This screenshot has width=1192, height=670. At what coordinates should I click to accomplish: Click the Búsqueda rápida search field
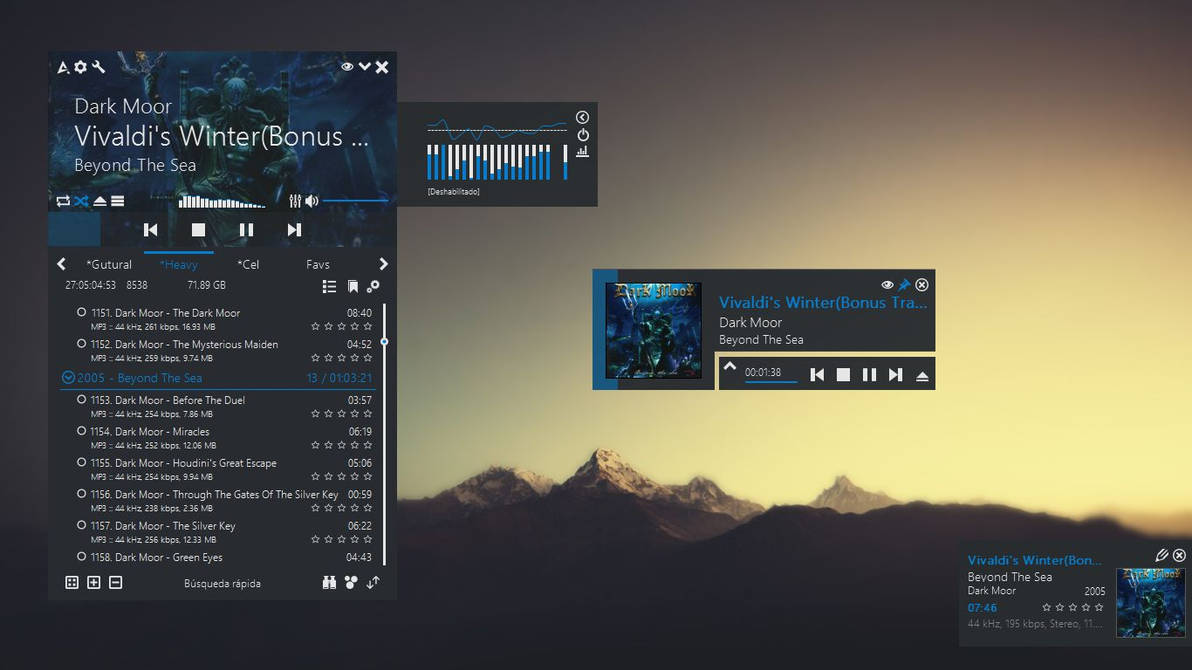pos(222,583)
